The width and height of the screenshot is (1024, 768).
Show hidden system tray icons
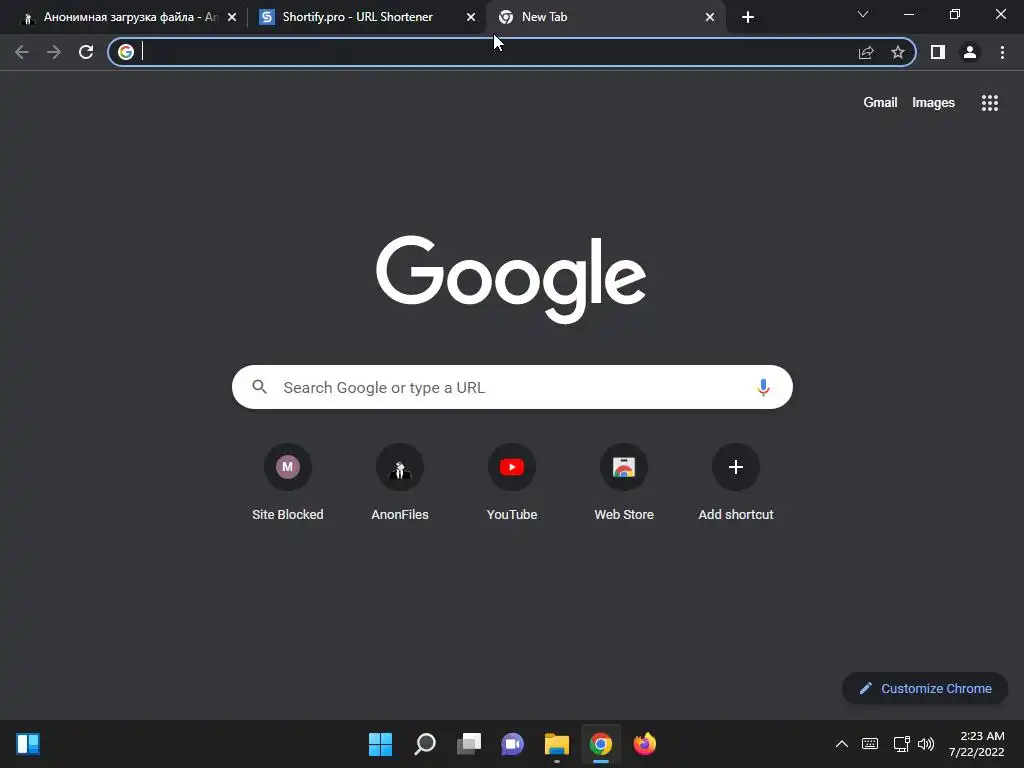[842, 744]
